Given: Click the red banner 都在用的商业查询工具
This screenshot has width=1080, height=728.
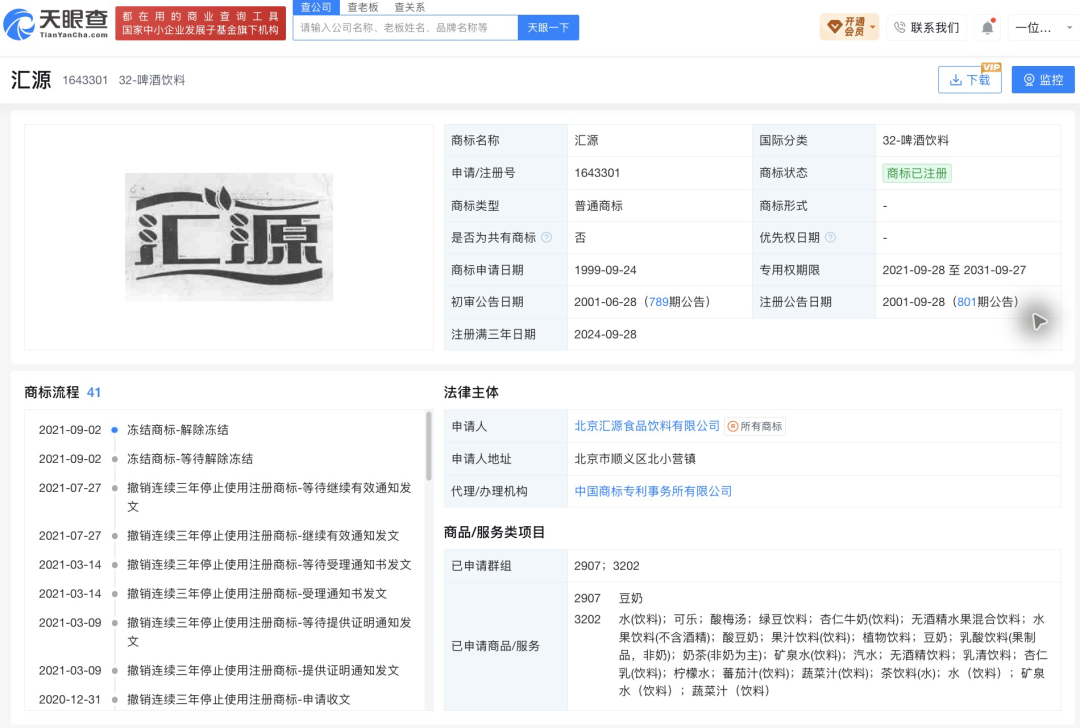Looking at the screenshot, I should pos(200,23).
